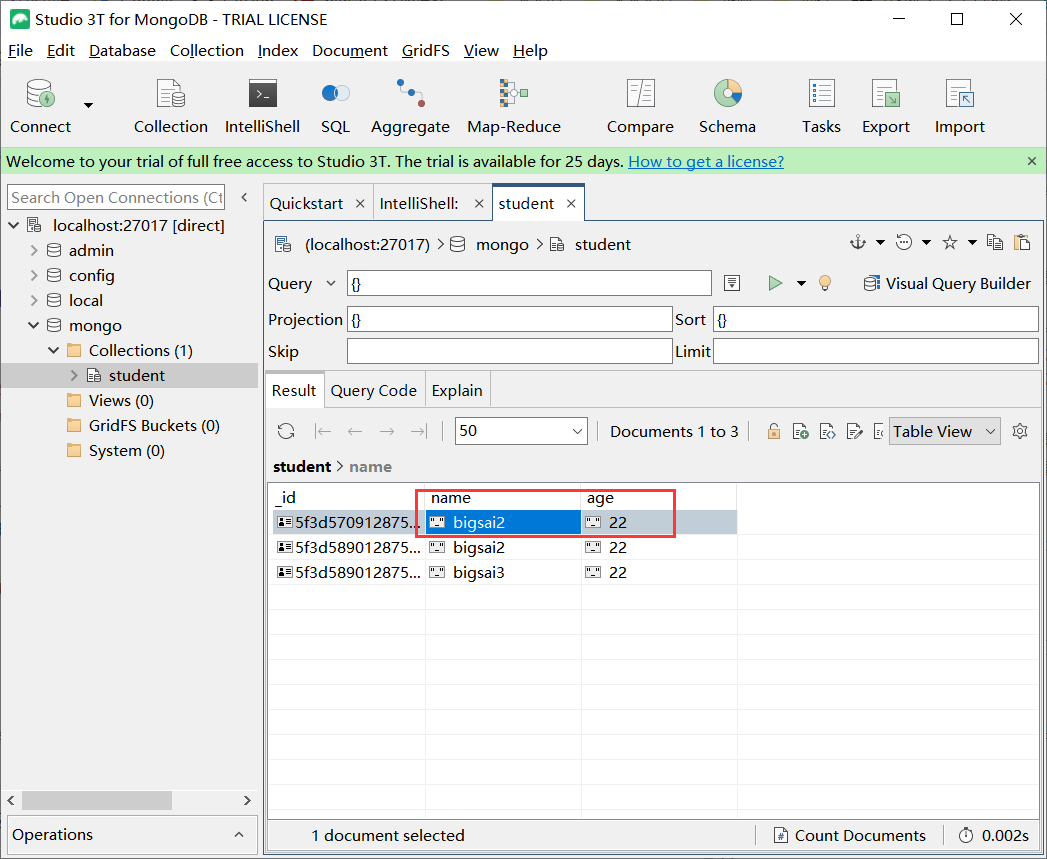
Task: Click the lightbulb query hint icon
Action: pos(825,283)
